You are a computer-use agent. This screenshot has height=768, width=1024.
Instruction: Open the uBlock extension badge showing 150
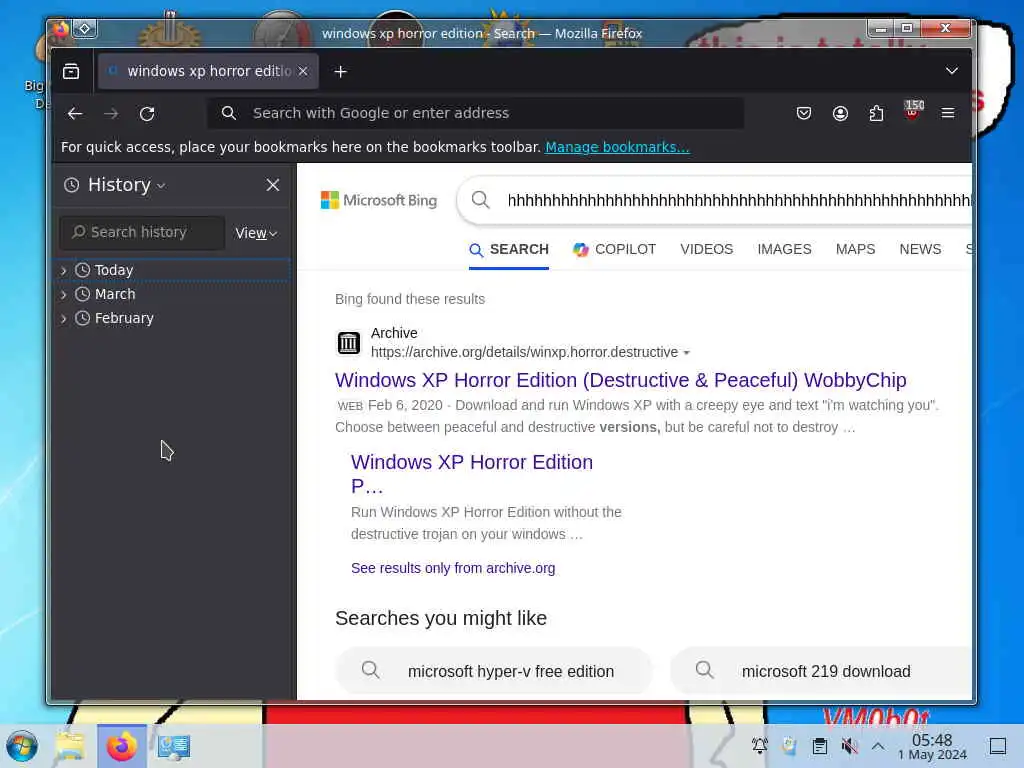[x=913, y=110]
